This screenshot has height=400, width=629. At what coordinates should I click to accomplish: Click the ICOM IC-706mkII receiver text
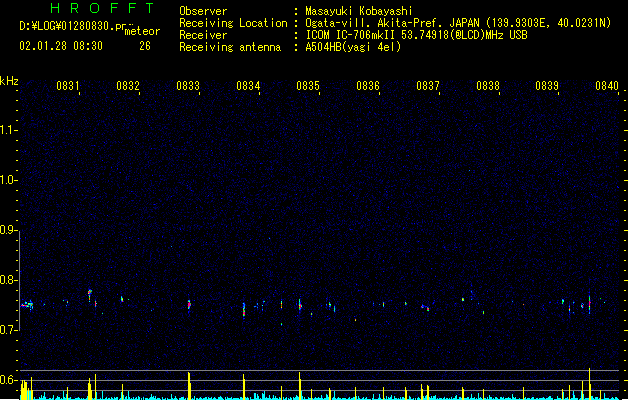(x=416, y=35)
